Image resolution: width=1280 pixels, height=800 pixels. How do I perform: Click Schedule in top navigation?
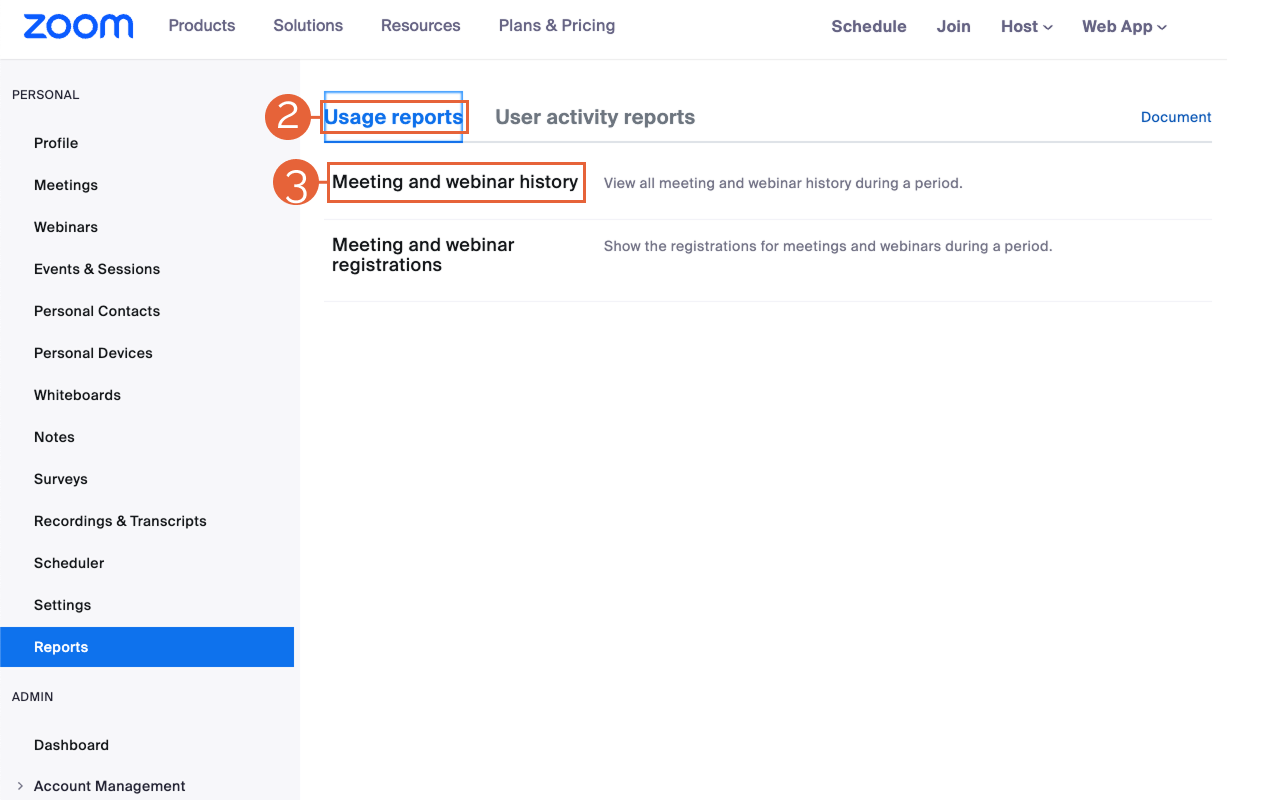coord(868,27)
